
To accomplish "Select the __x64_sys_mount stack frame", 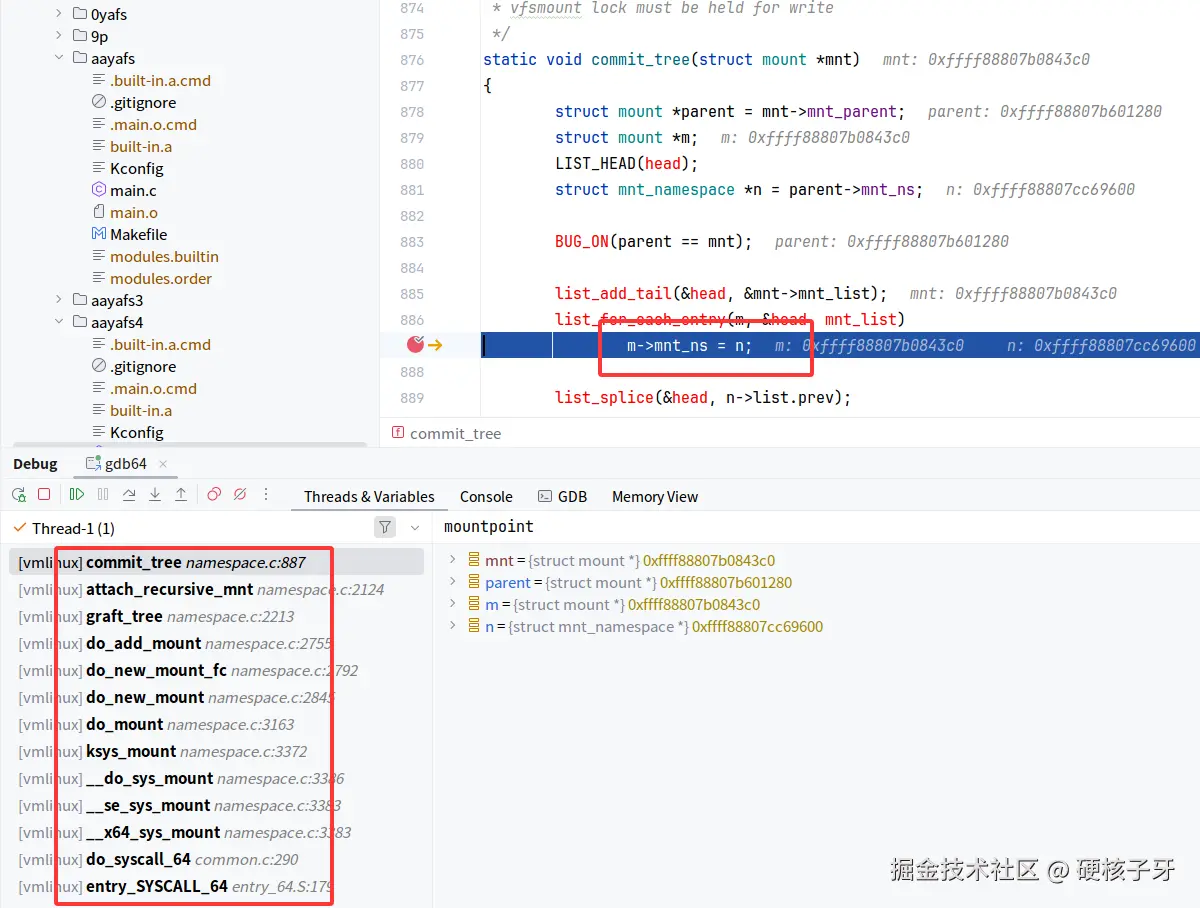I will click(x=216, y=832).
